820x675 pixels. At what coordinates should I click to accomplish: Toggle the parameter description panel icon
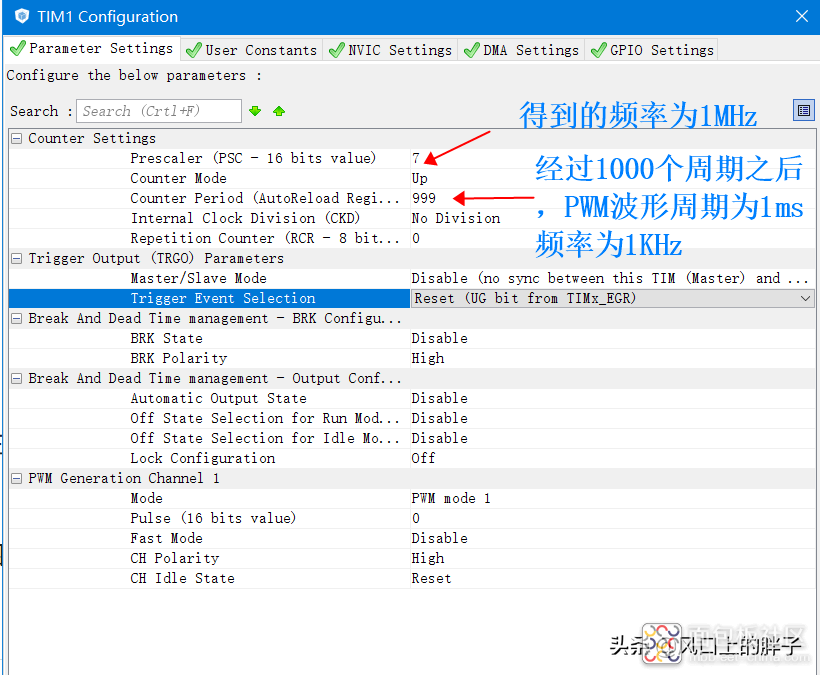(x=804, y=110)
